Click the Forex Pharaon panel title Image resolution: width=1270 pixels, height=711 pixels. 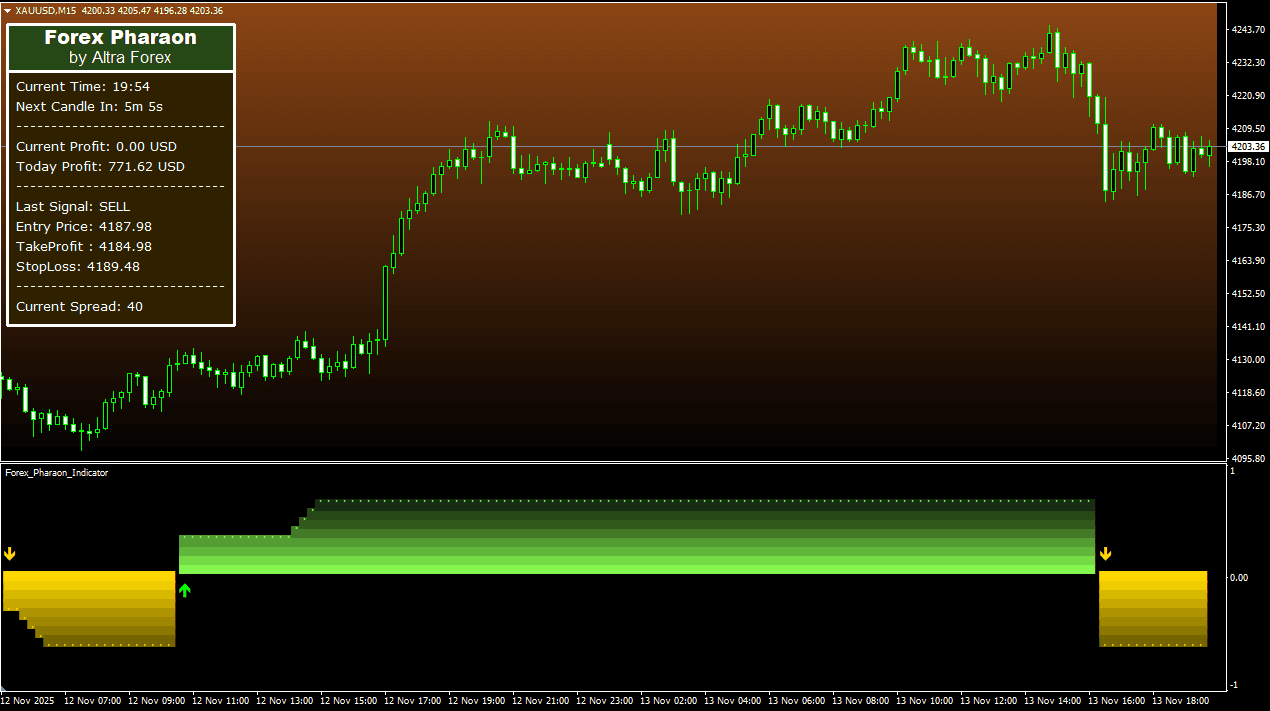[120, 38]
